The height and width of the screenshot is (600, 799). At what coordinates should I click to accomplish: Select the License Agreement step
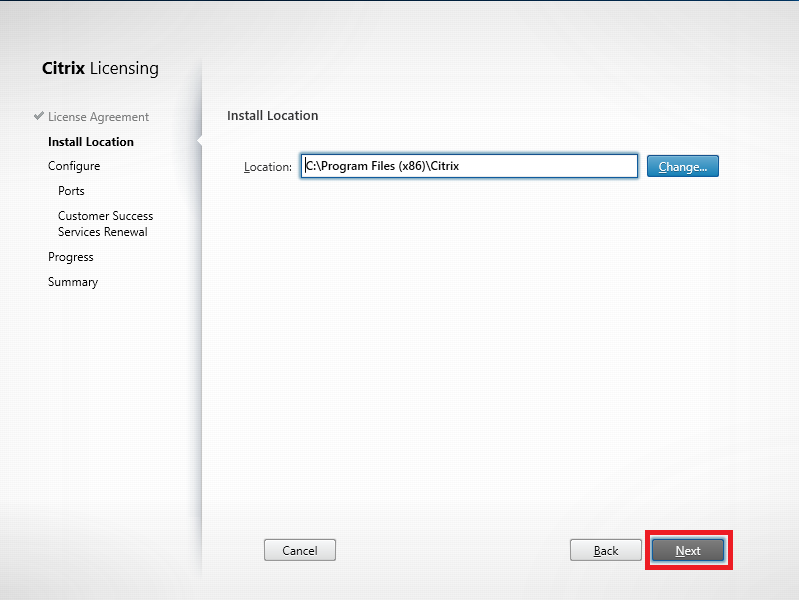tap(98, 117)
